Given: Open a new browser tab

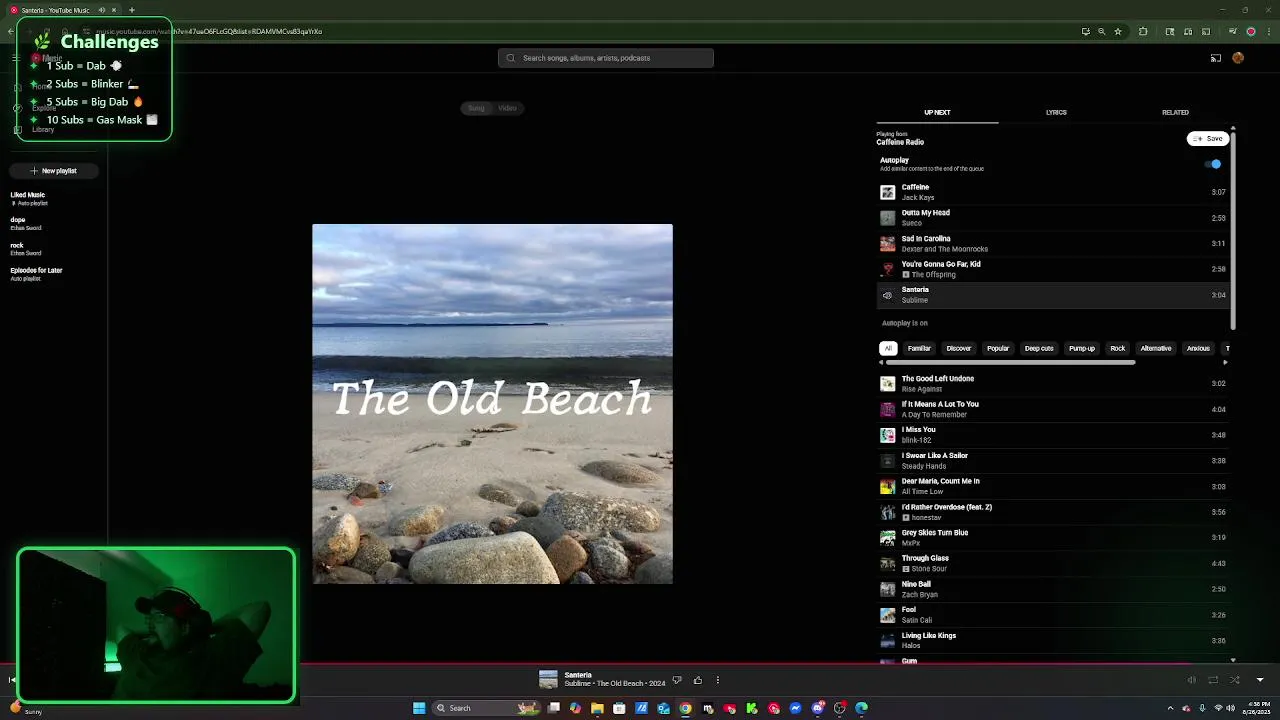Looking at the screenshot, I should [x=131, y=10].
